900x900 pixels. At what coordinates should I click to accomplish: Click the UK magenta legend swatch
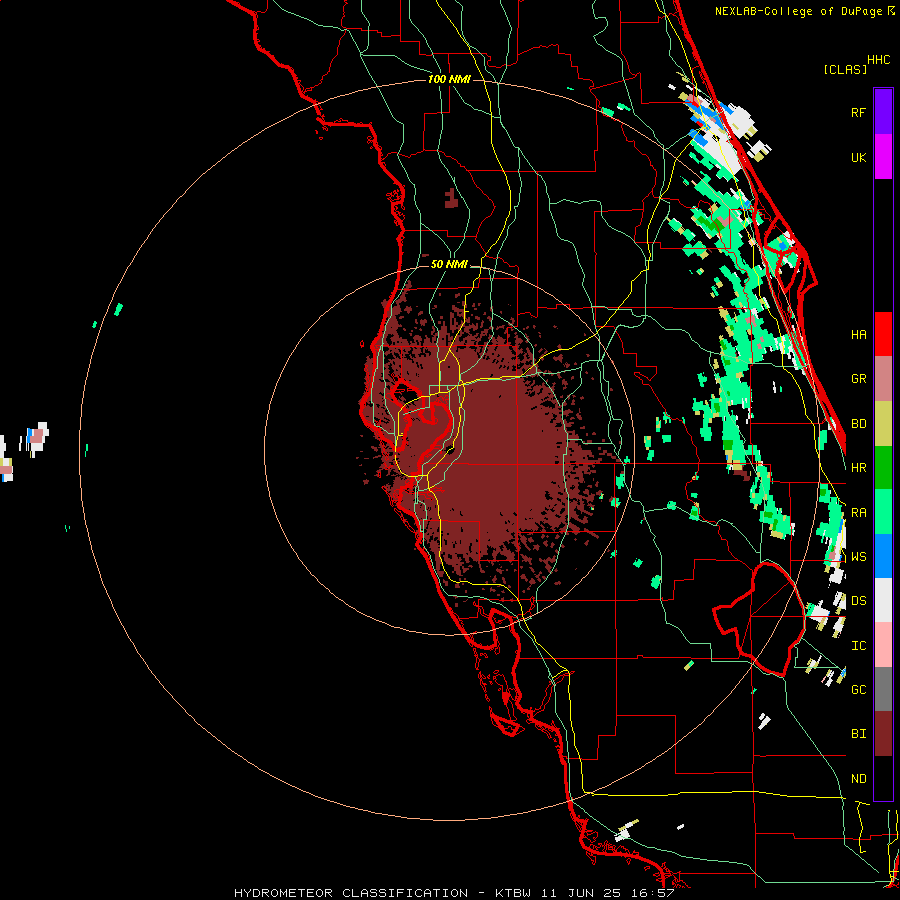(883, 156)
